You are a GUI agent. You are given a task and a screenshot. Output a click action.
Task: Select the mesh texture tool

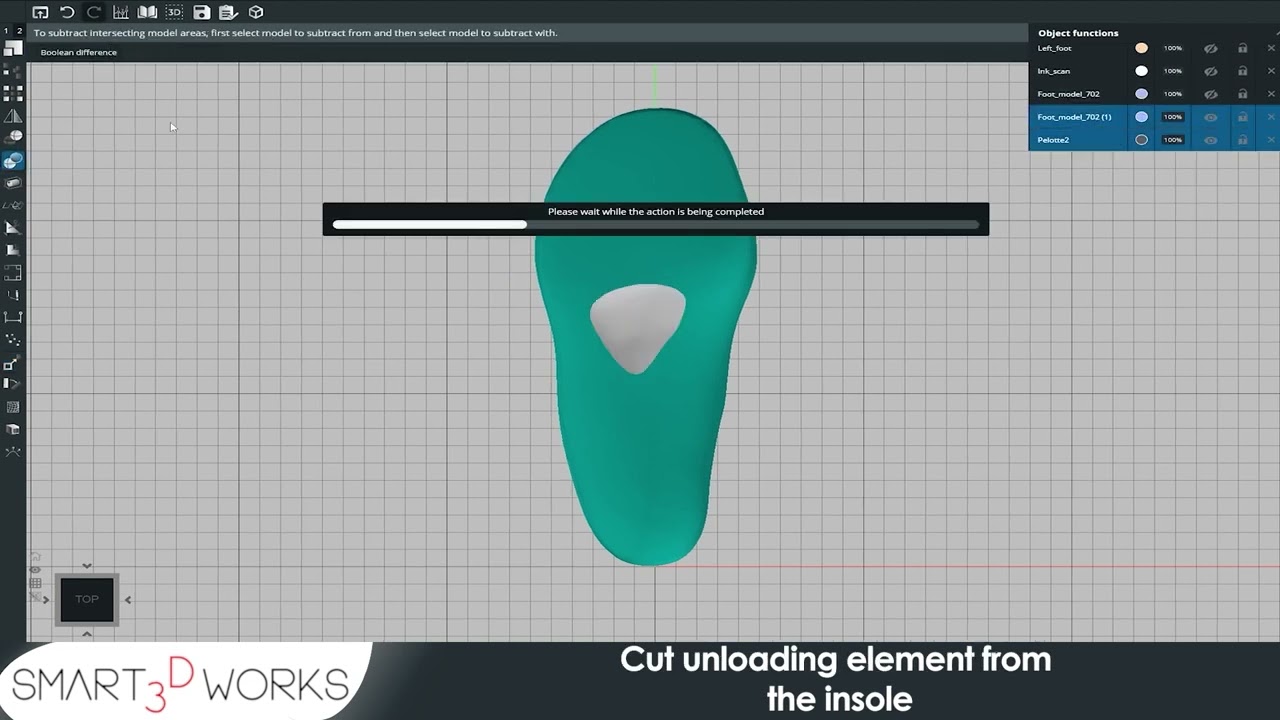tap(13, 407)
